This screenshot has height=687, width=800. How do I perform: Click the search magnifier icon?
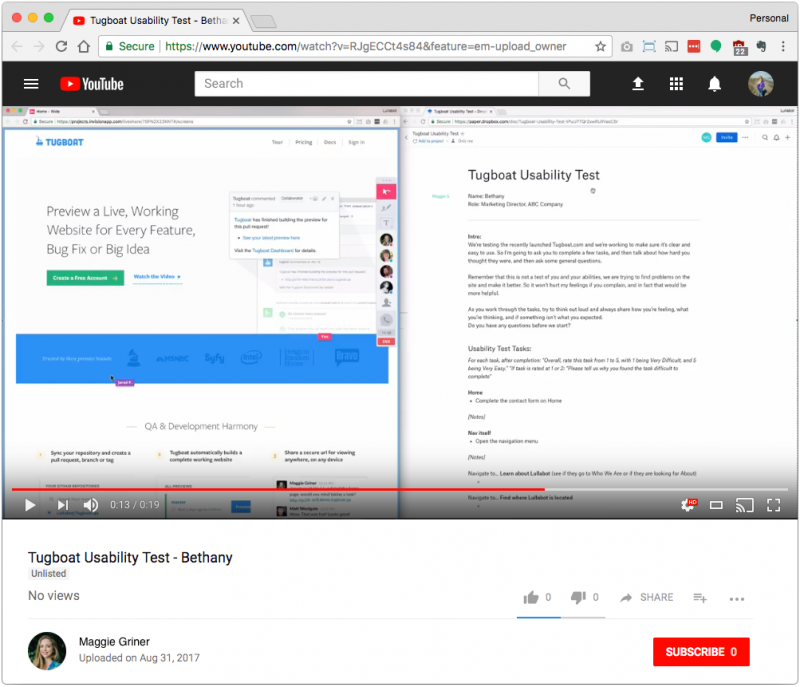point(565,84)
